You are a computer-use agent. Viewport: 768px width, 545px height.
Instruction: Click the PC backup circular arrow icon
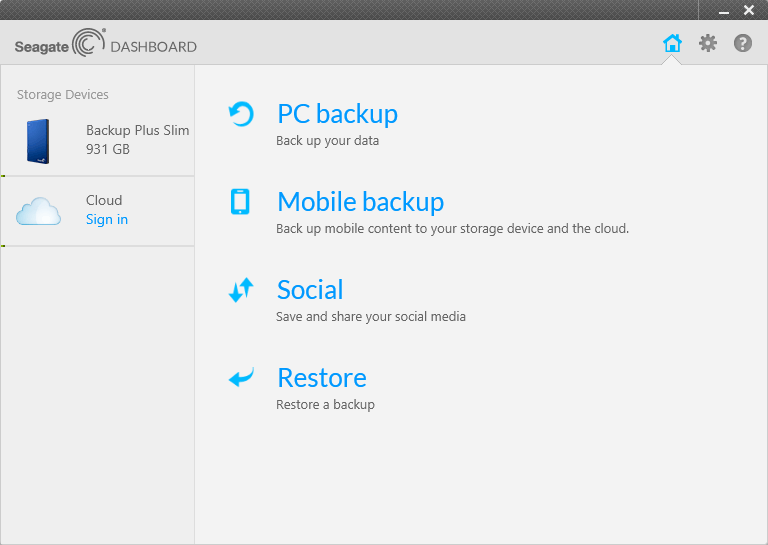(x=241, y=114)
